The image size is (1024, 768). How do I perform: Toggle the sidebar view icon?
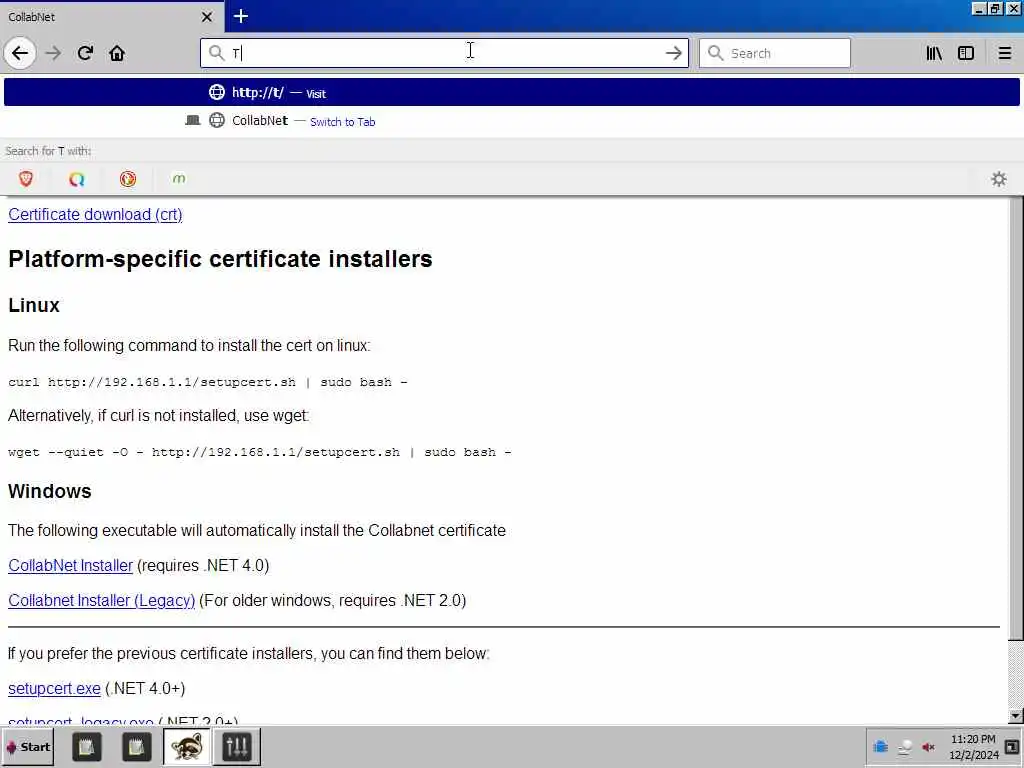(966, 53)
